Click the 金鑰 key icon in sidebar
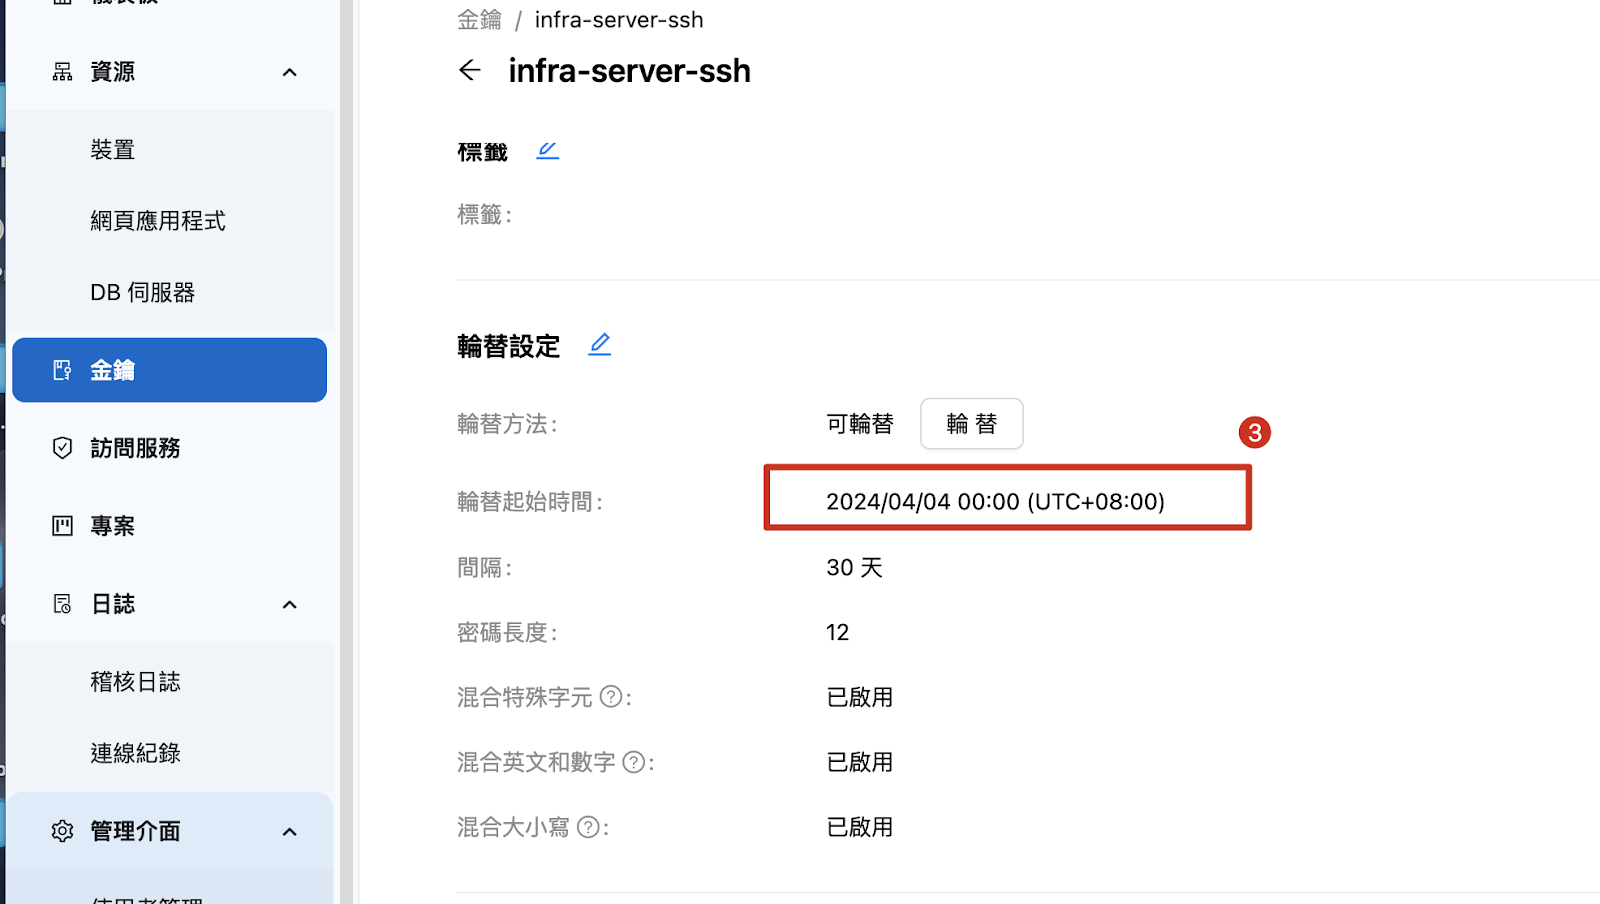Viewport: 1600px width, 904px height. tap(62, 370)
